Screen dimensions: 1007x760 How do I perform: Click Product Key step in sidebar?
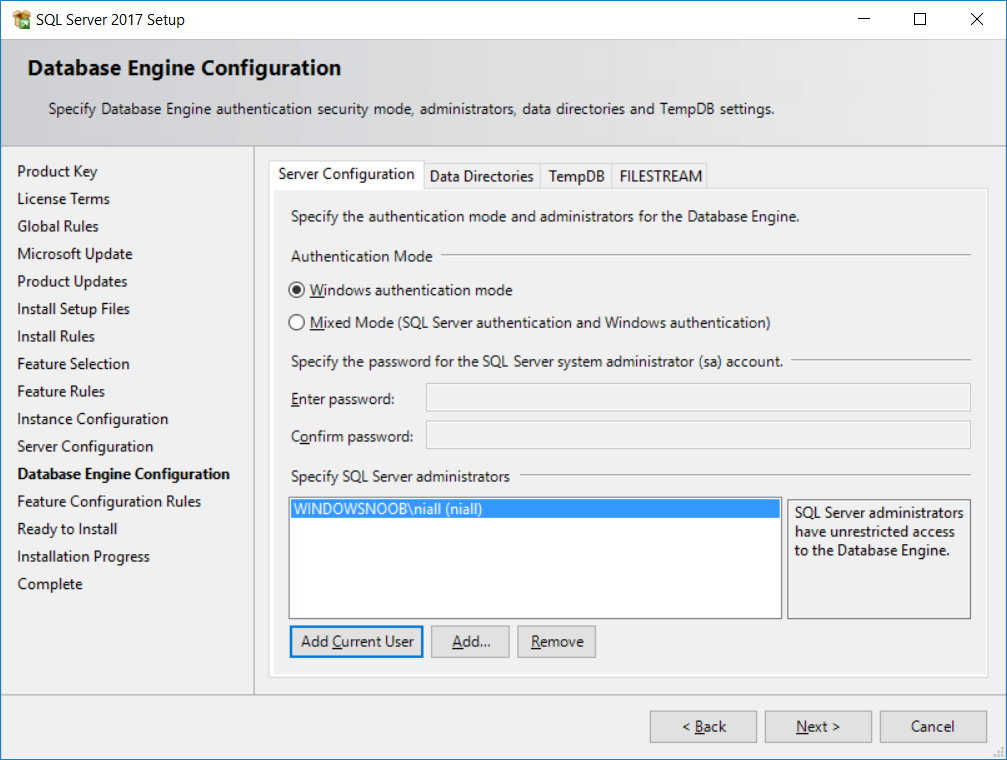click(57, 172)
